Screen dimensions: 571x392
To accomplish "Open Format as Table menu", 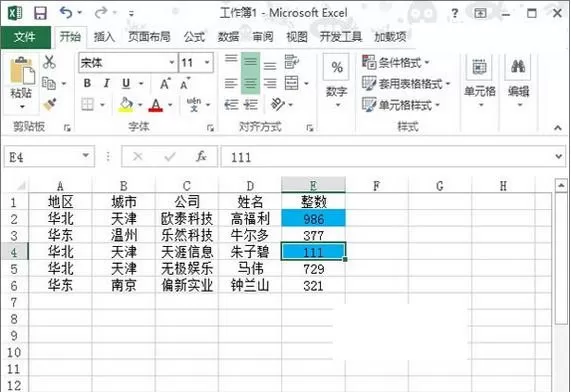I will pos(406,84).
